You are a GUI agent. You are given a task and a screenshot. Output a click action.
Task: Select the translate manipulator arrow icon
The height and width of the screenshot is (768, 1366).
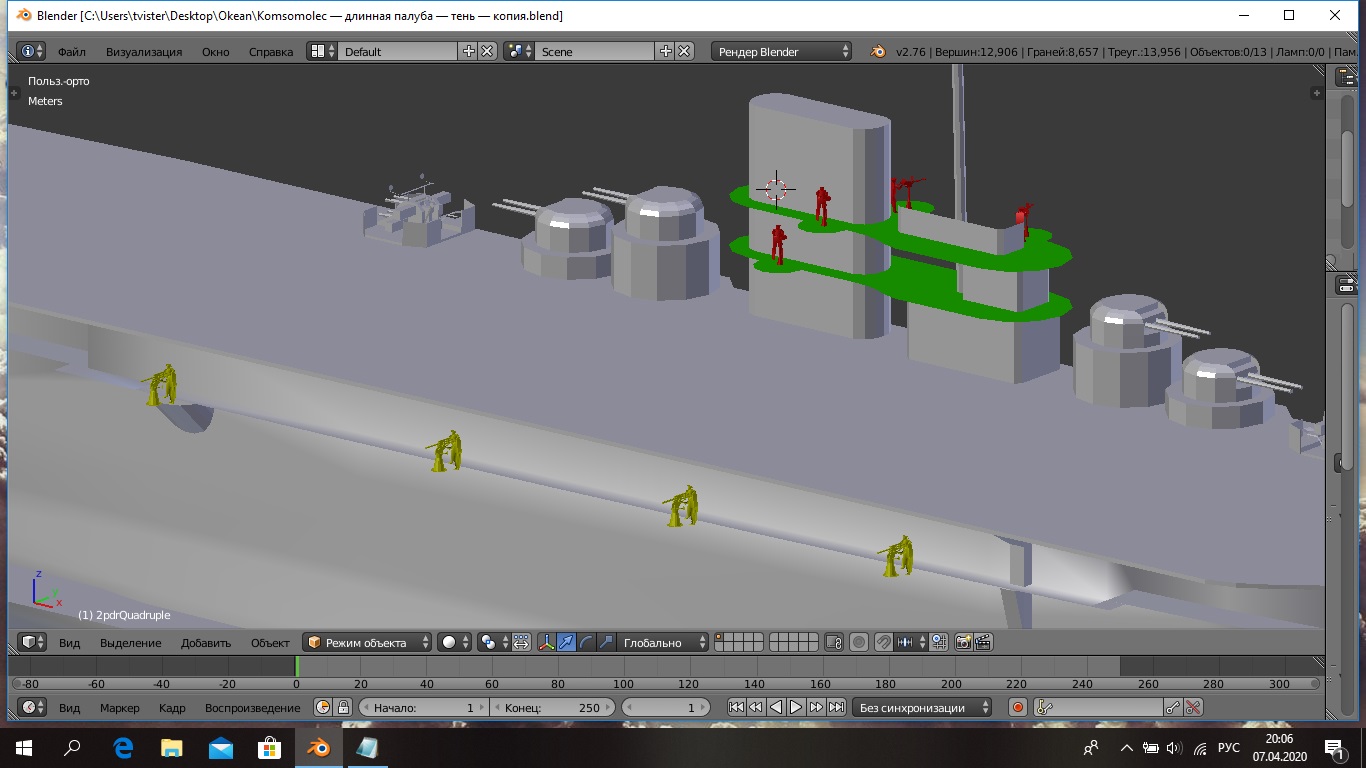tap(567, 642)
